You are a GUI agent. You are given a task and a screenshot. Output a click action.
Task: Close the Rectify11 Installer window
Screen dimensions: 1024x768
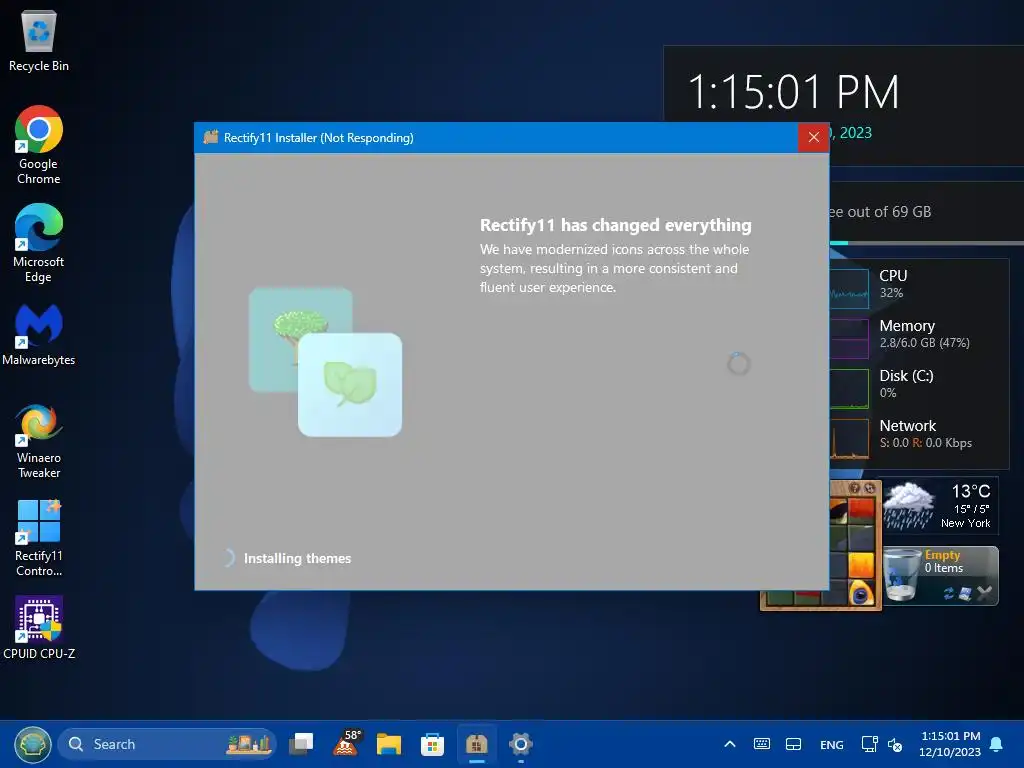[x=814, y=137]
